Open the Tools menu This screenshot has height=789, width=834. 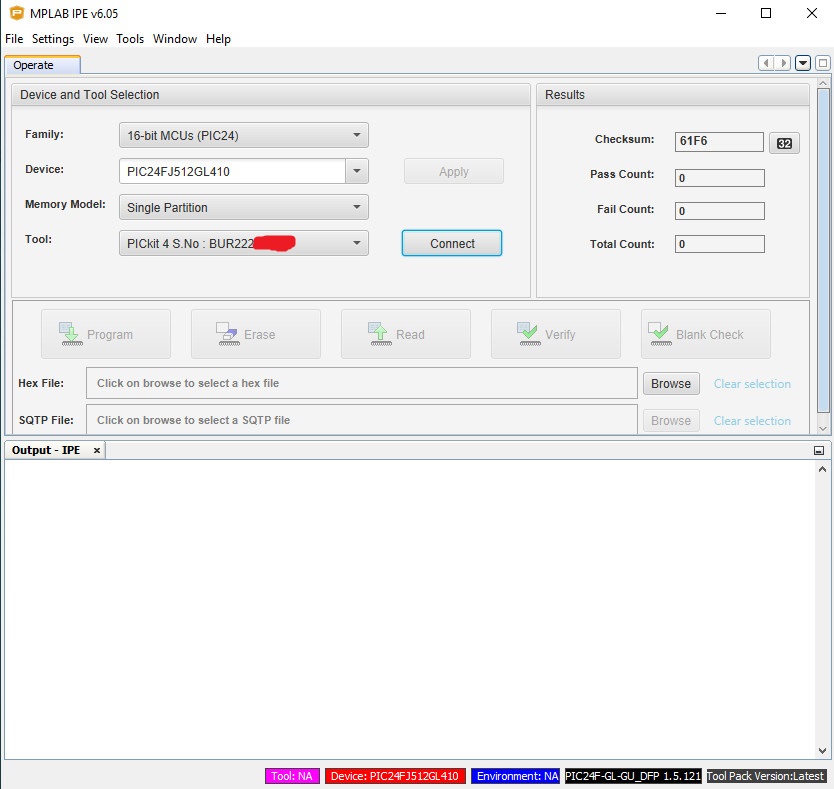(x=130, y=39)
